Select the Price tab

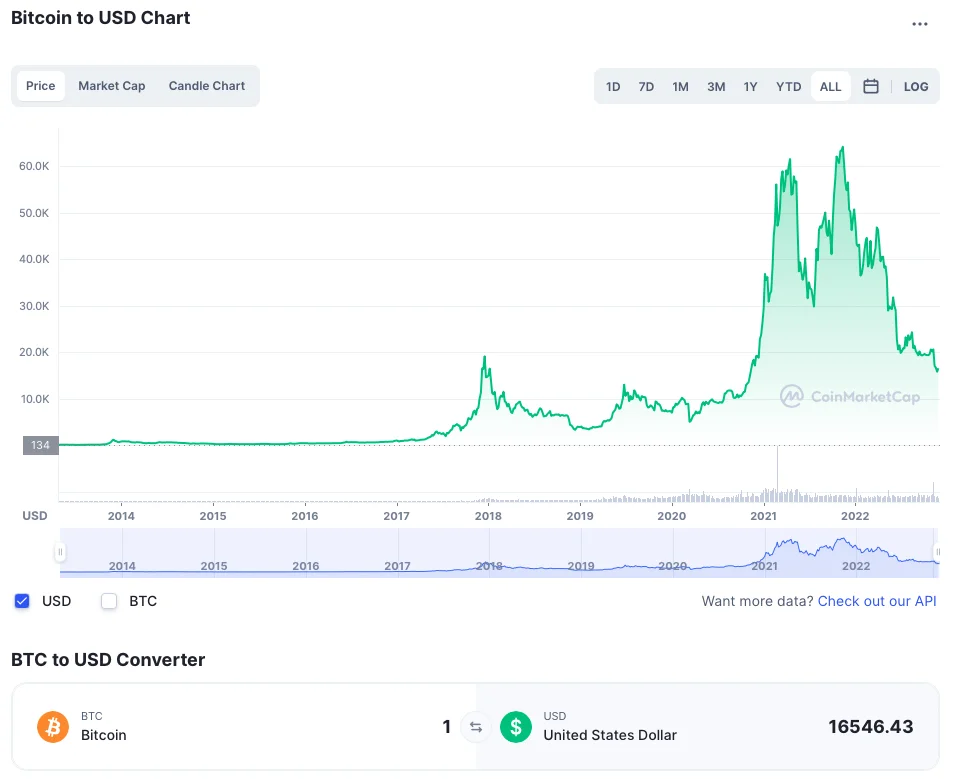click(x=41, y=86)
